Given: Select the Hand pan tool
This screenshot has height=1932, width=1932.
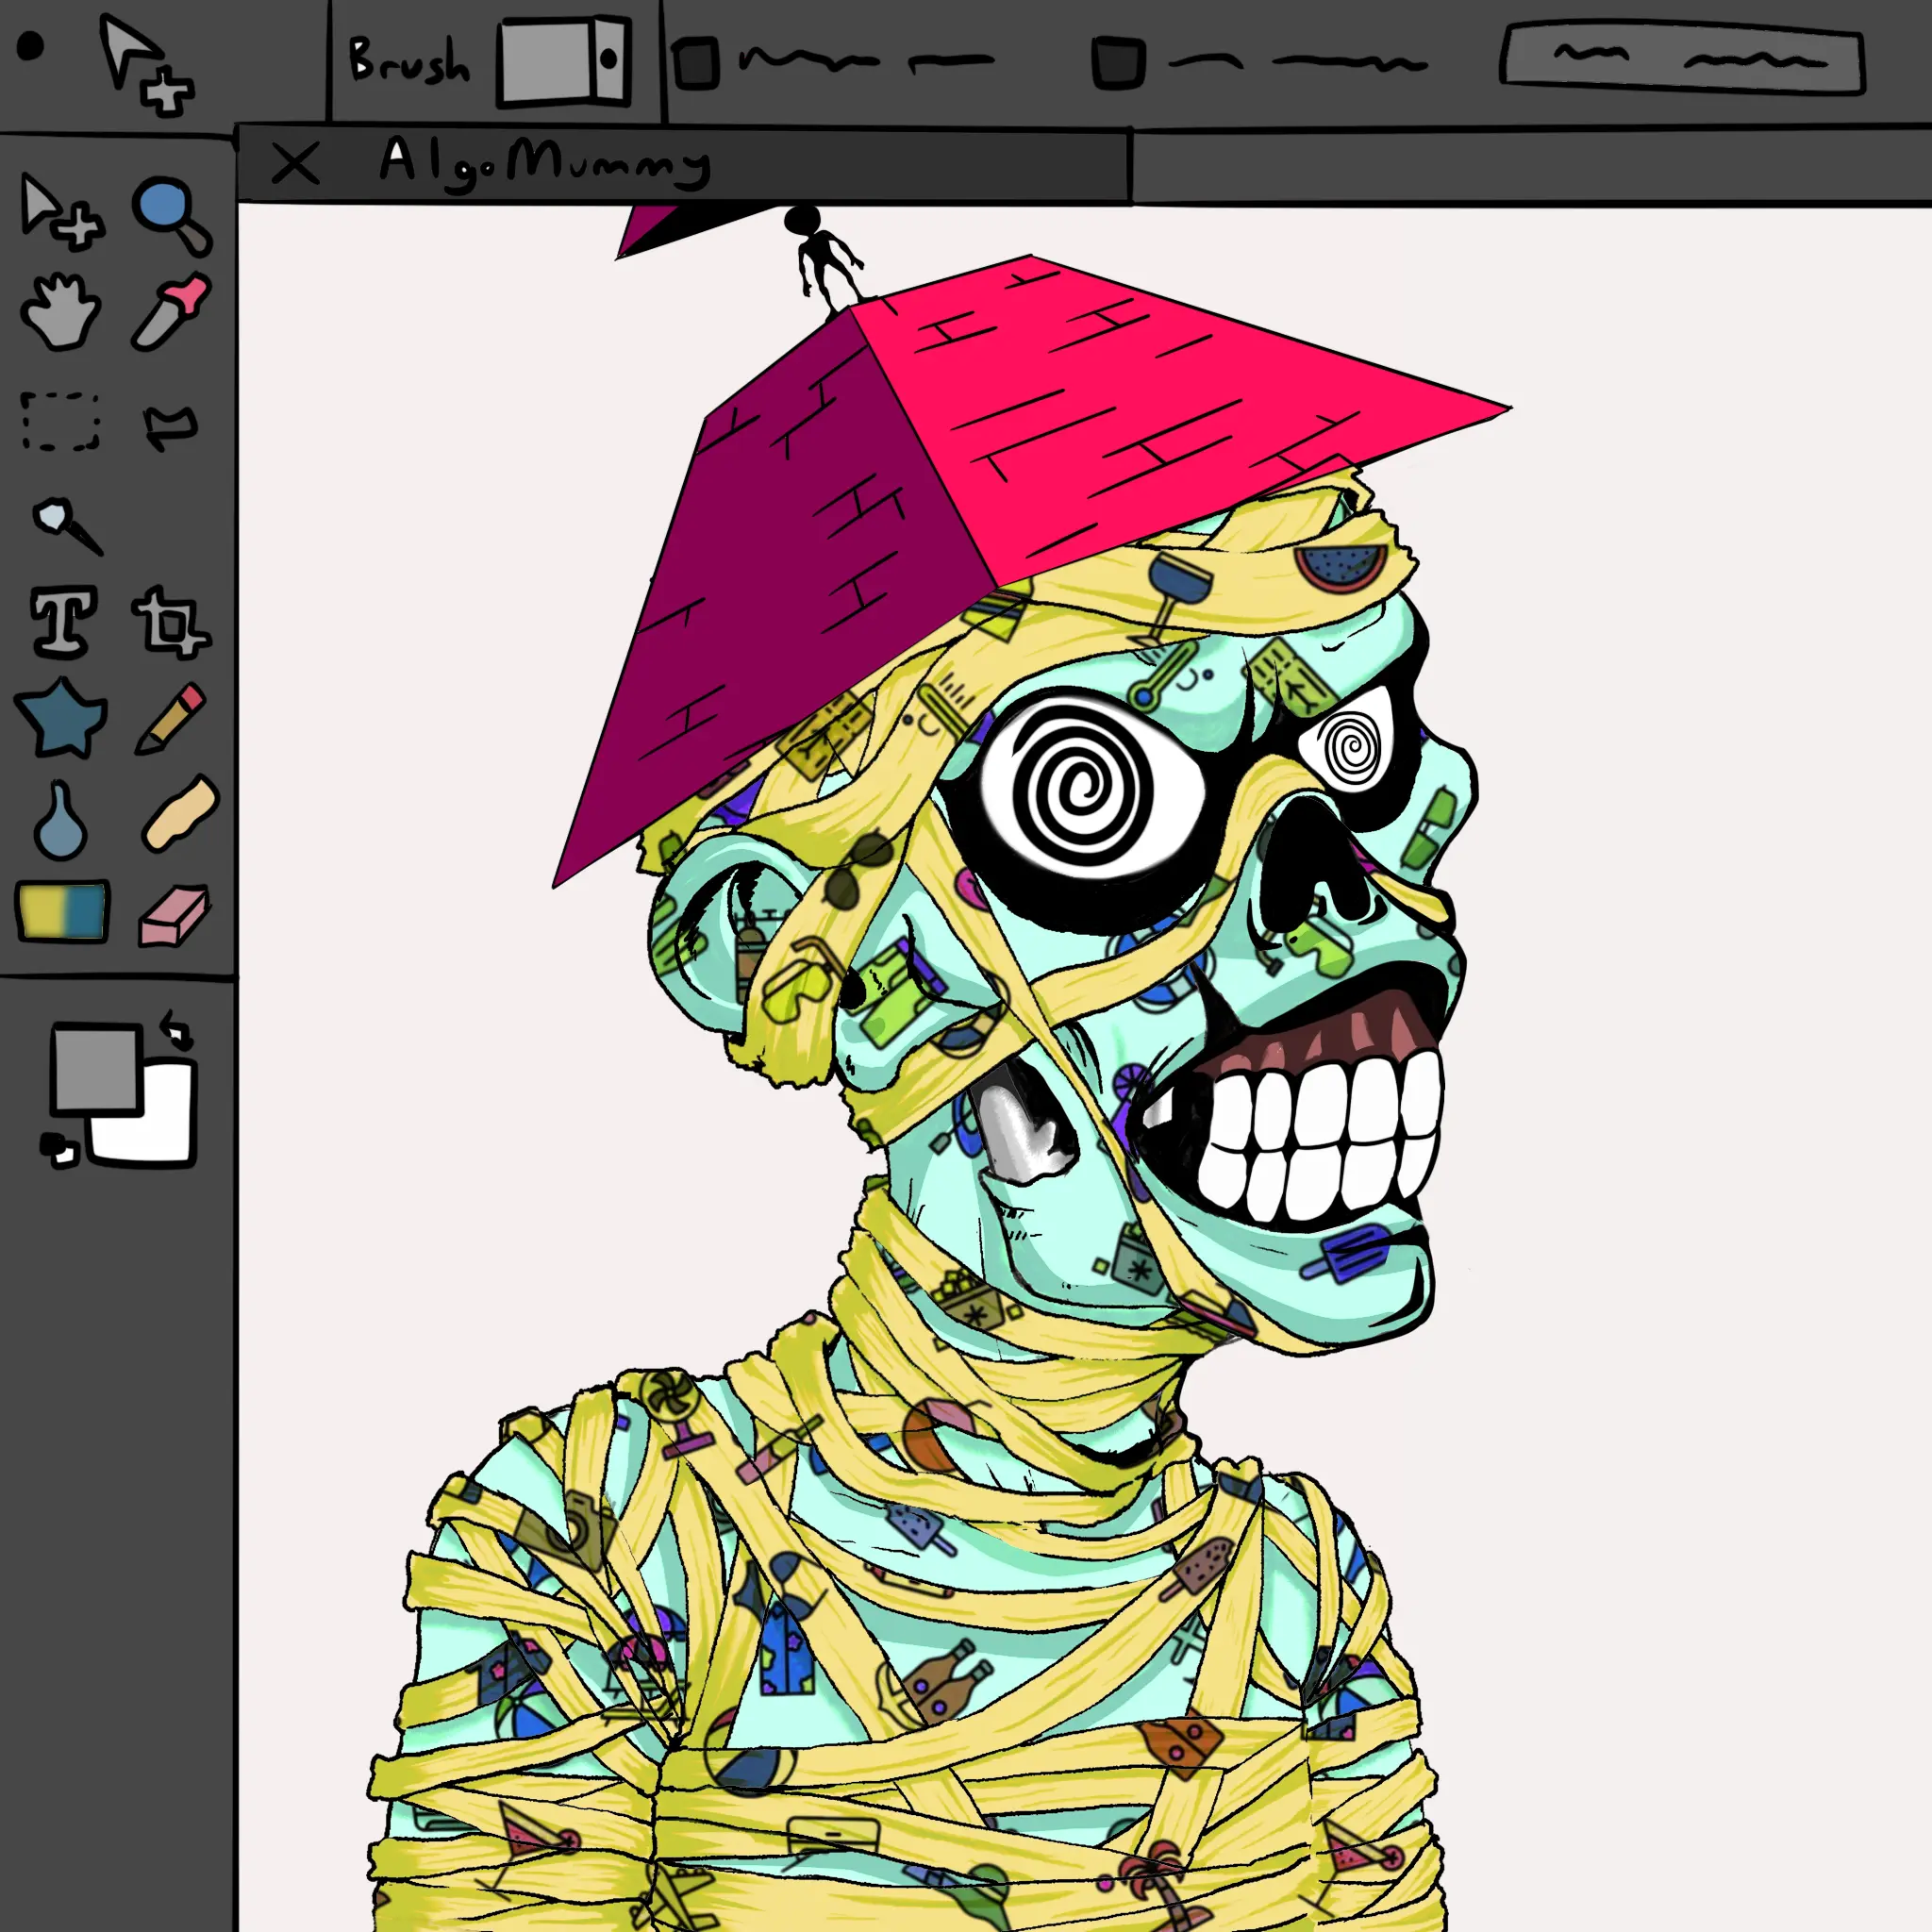Looking at the screenshot, I should coord(60,313).
